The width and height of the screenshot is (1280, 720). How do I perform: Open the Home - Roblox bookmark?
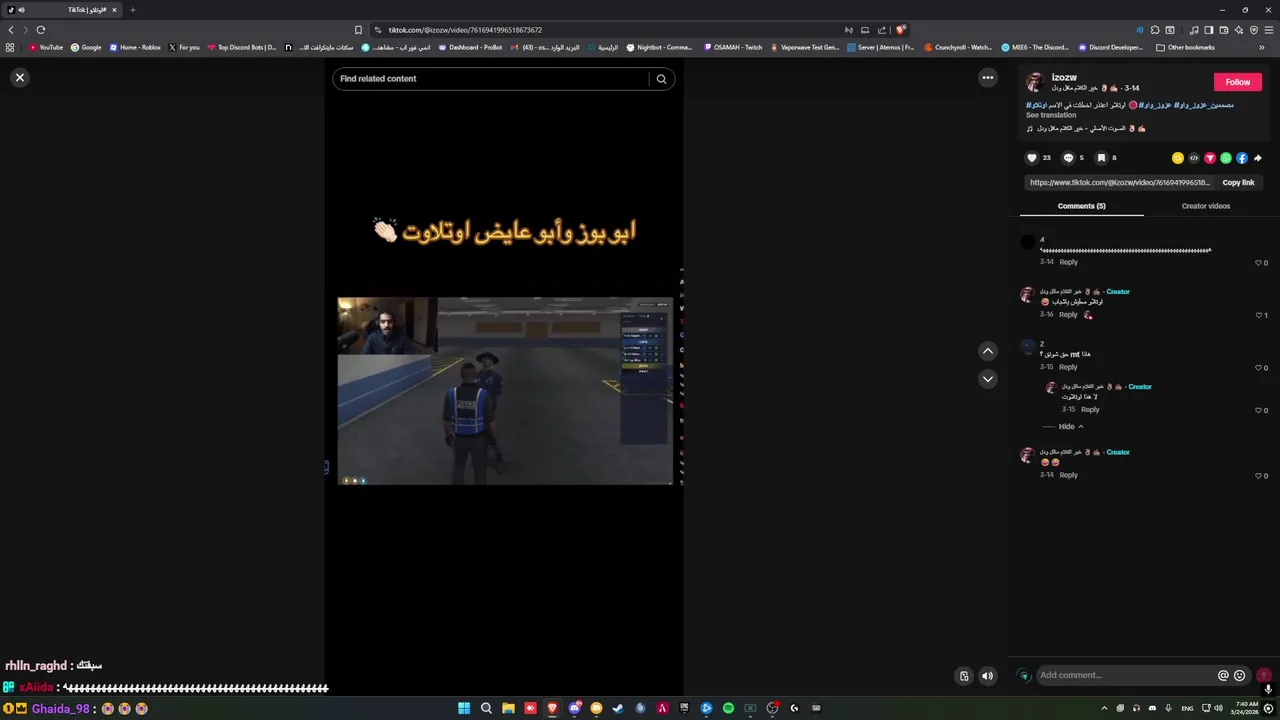tap(135, 47)
